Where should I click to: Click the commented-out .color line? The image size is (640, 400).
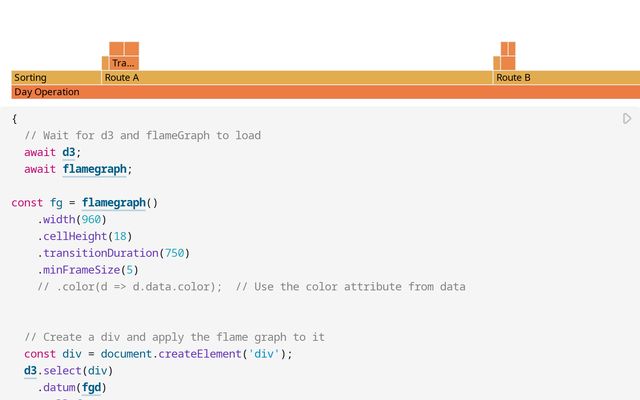tap(251, 287)
